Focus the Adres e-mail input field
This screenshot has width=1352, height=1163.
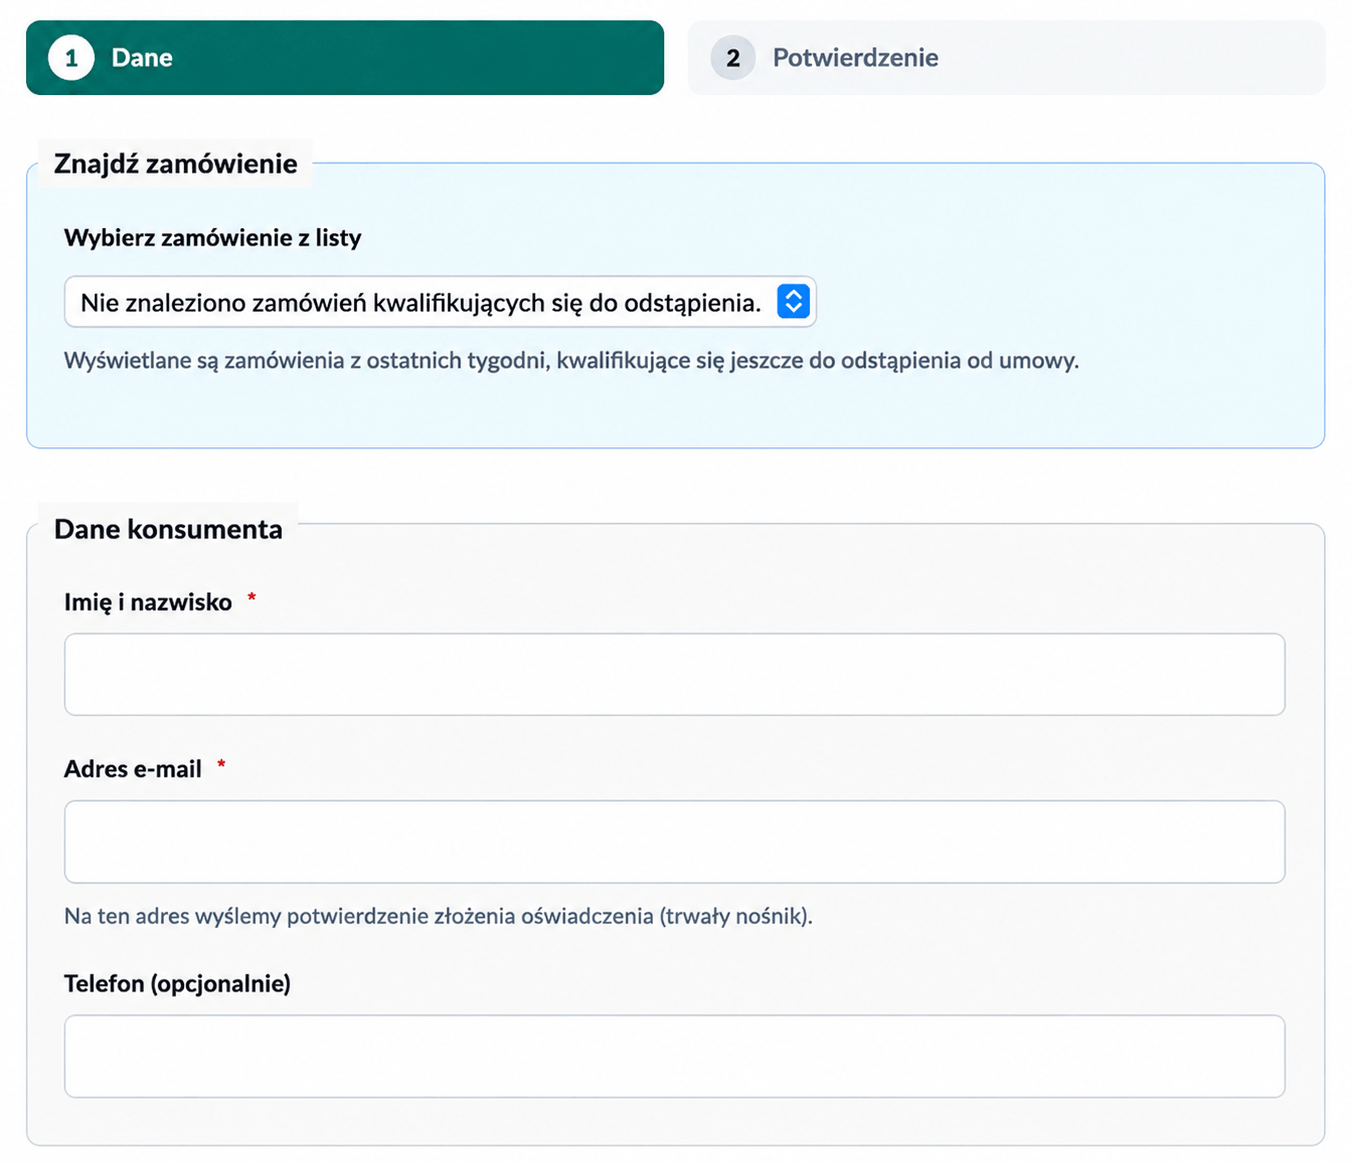(674, 842)
